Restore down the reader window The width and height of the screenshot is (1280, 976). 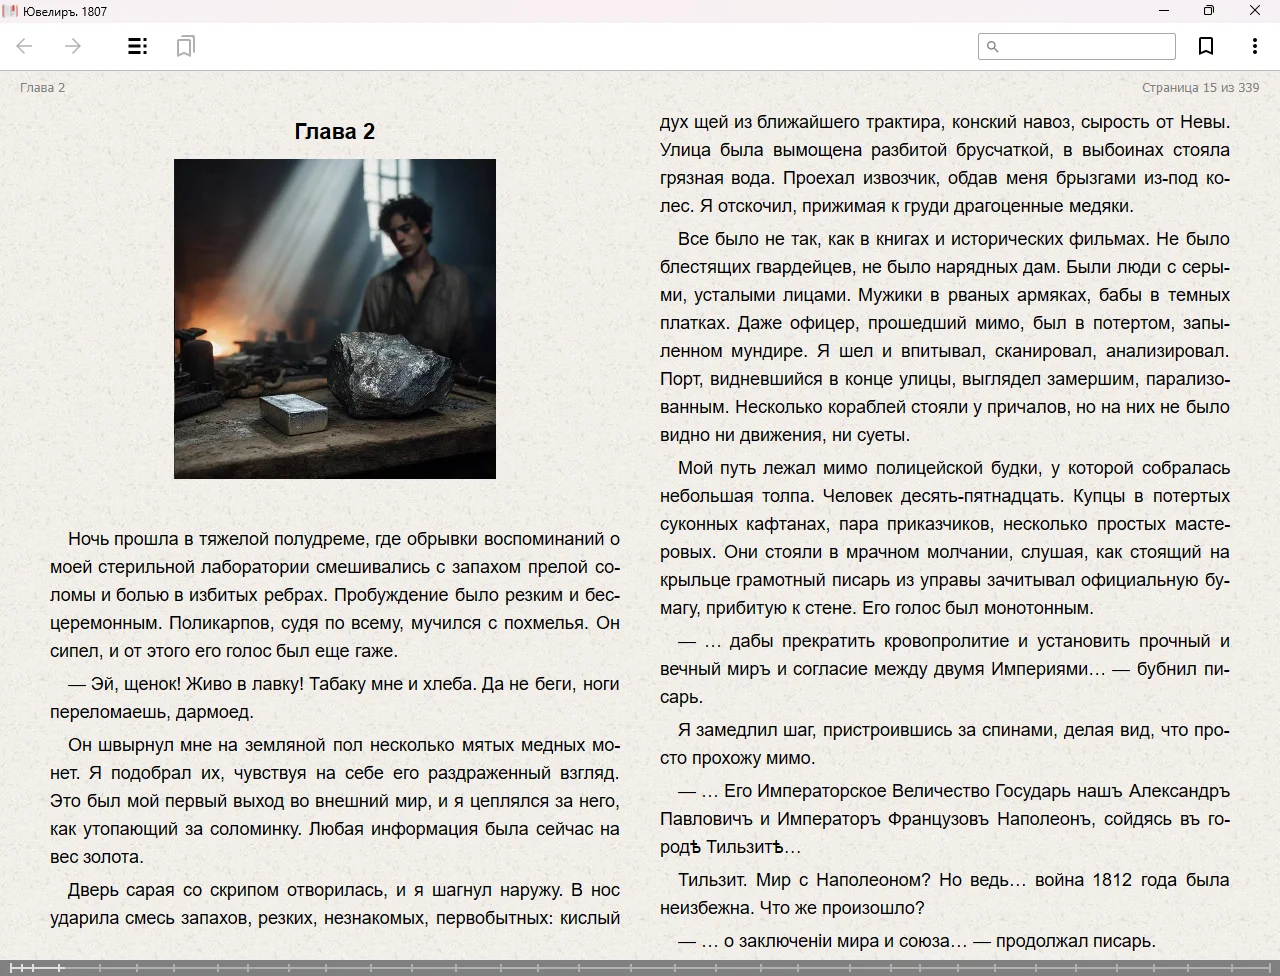[1209, 11]
